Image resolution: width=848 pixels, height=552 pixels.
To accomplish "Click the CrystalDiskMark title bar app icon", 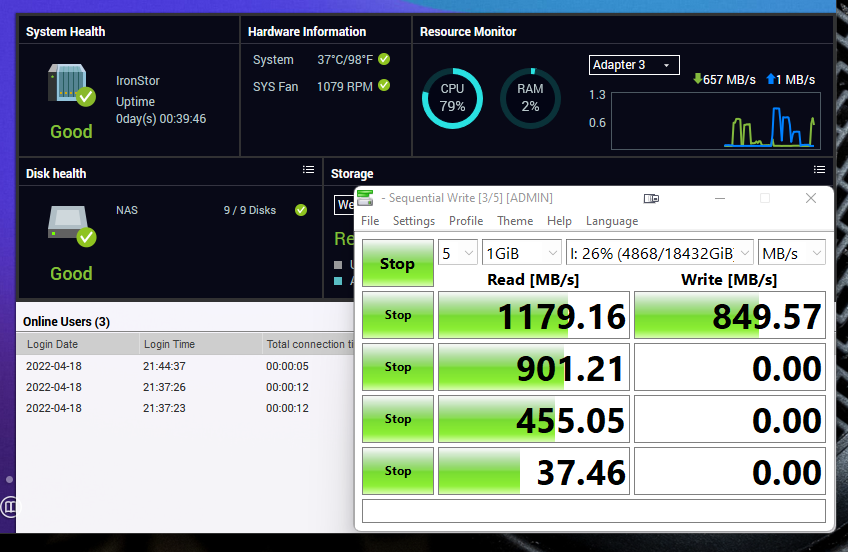I will click(x=366, y=198).
